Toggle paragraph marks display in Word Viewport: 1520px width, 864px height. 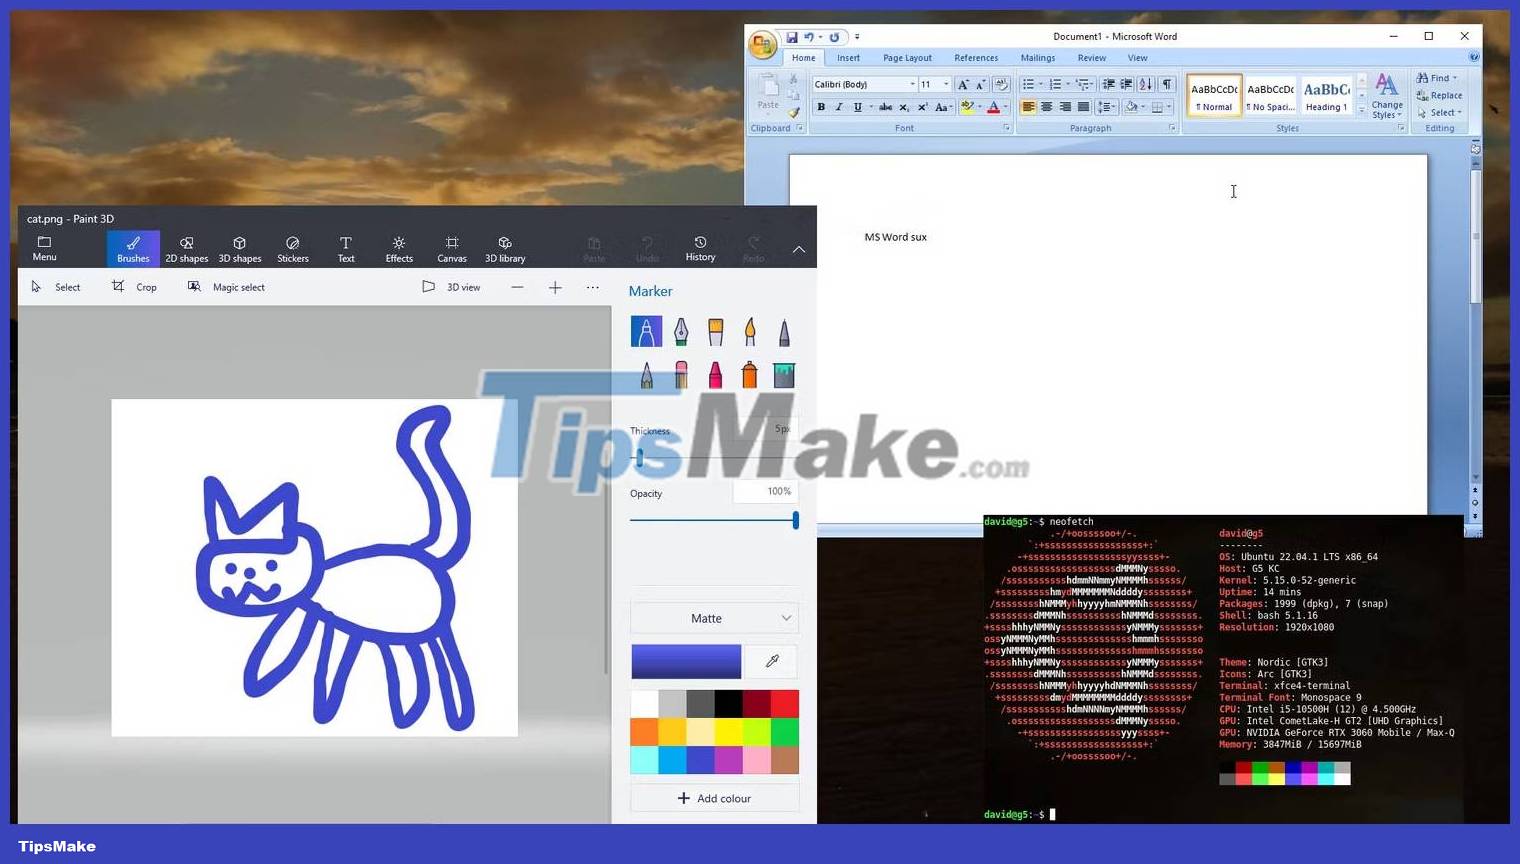pyautogui.click(x=1166, y=84)
